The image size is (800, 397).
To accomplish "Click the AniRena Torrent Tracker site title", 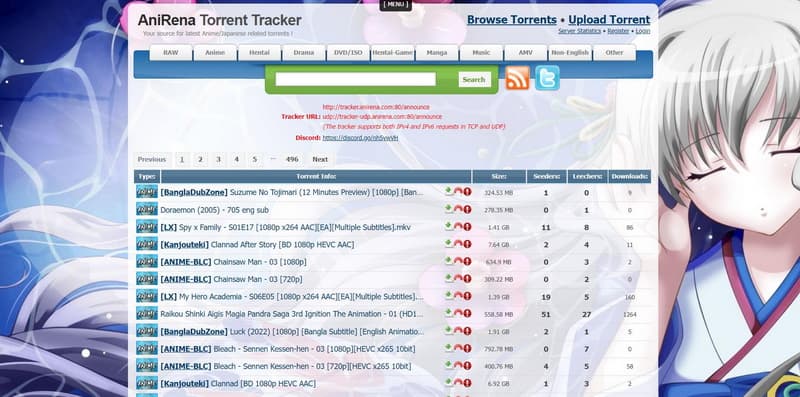I will (219, 20).
